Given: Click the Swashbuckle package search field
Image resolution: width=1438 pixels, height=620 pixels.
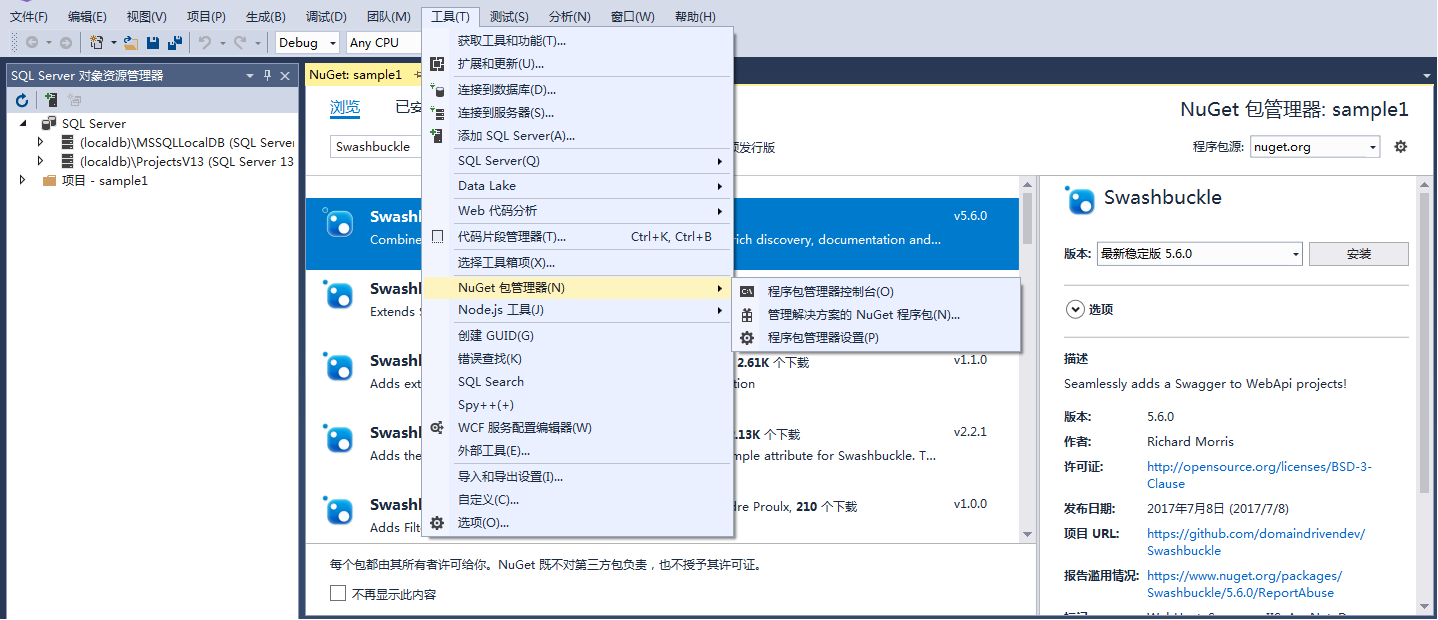Looking at the screenshot, I should click(378, 147).
